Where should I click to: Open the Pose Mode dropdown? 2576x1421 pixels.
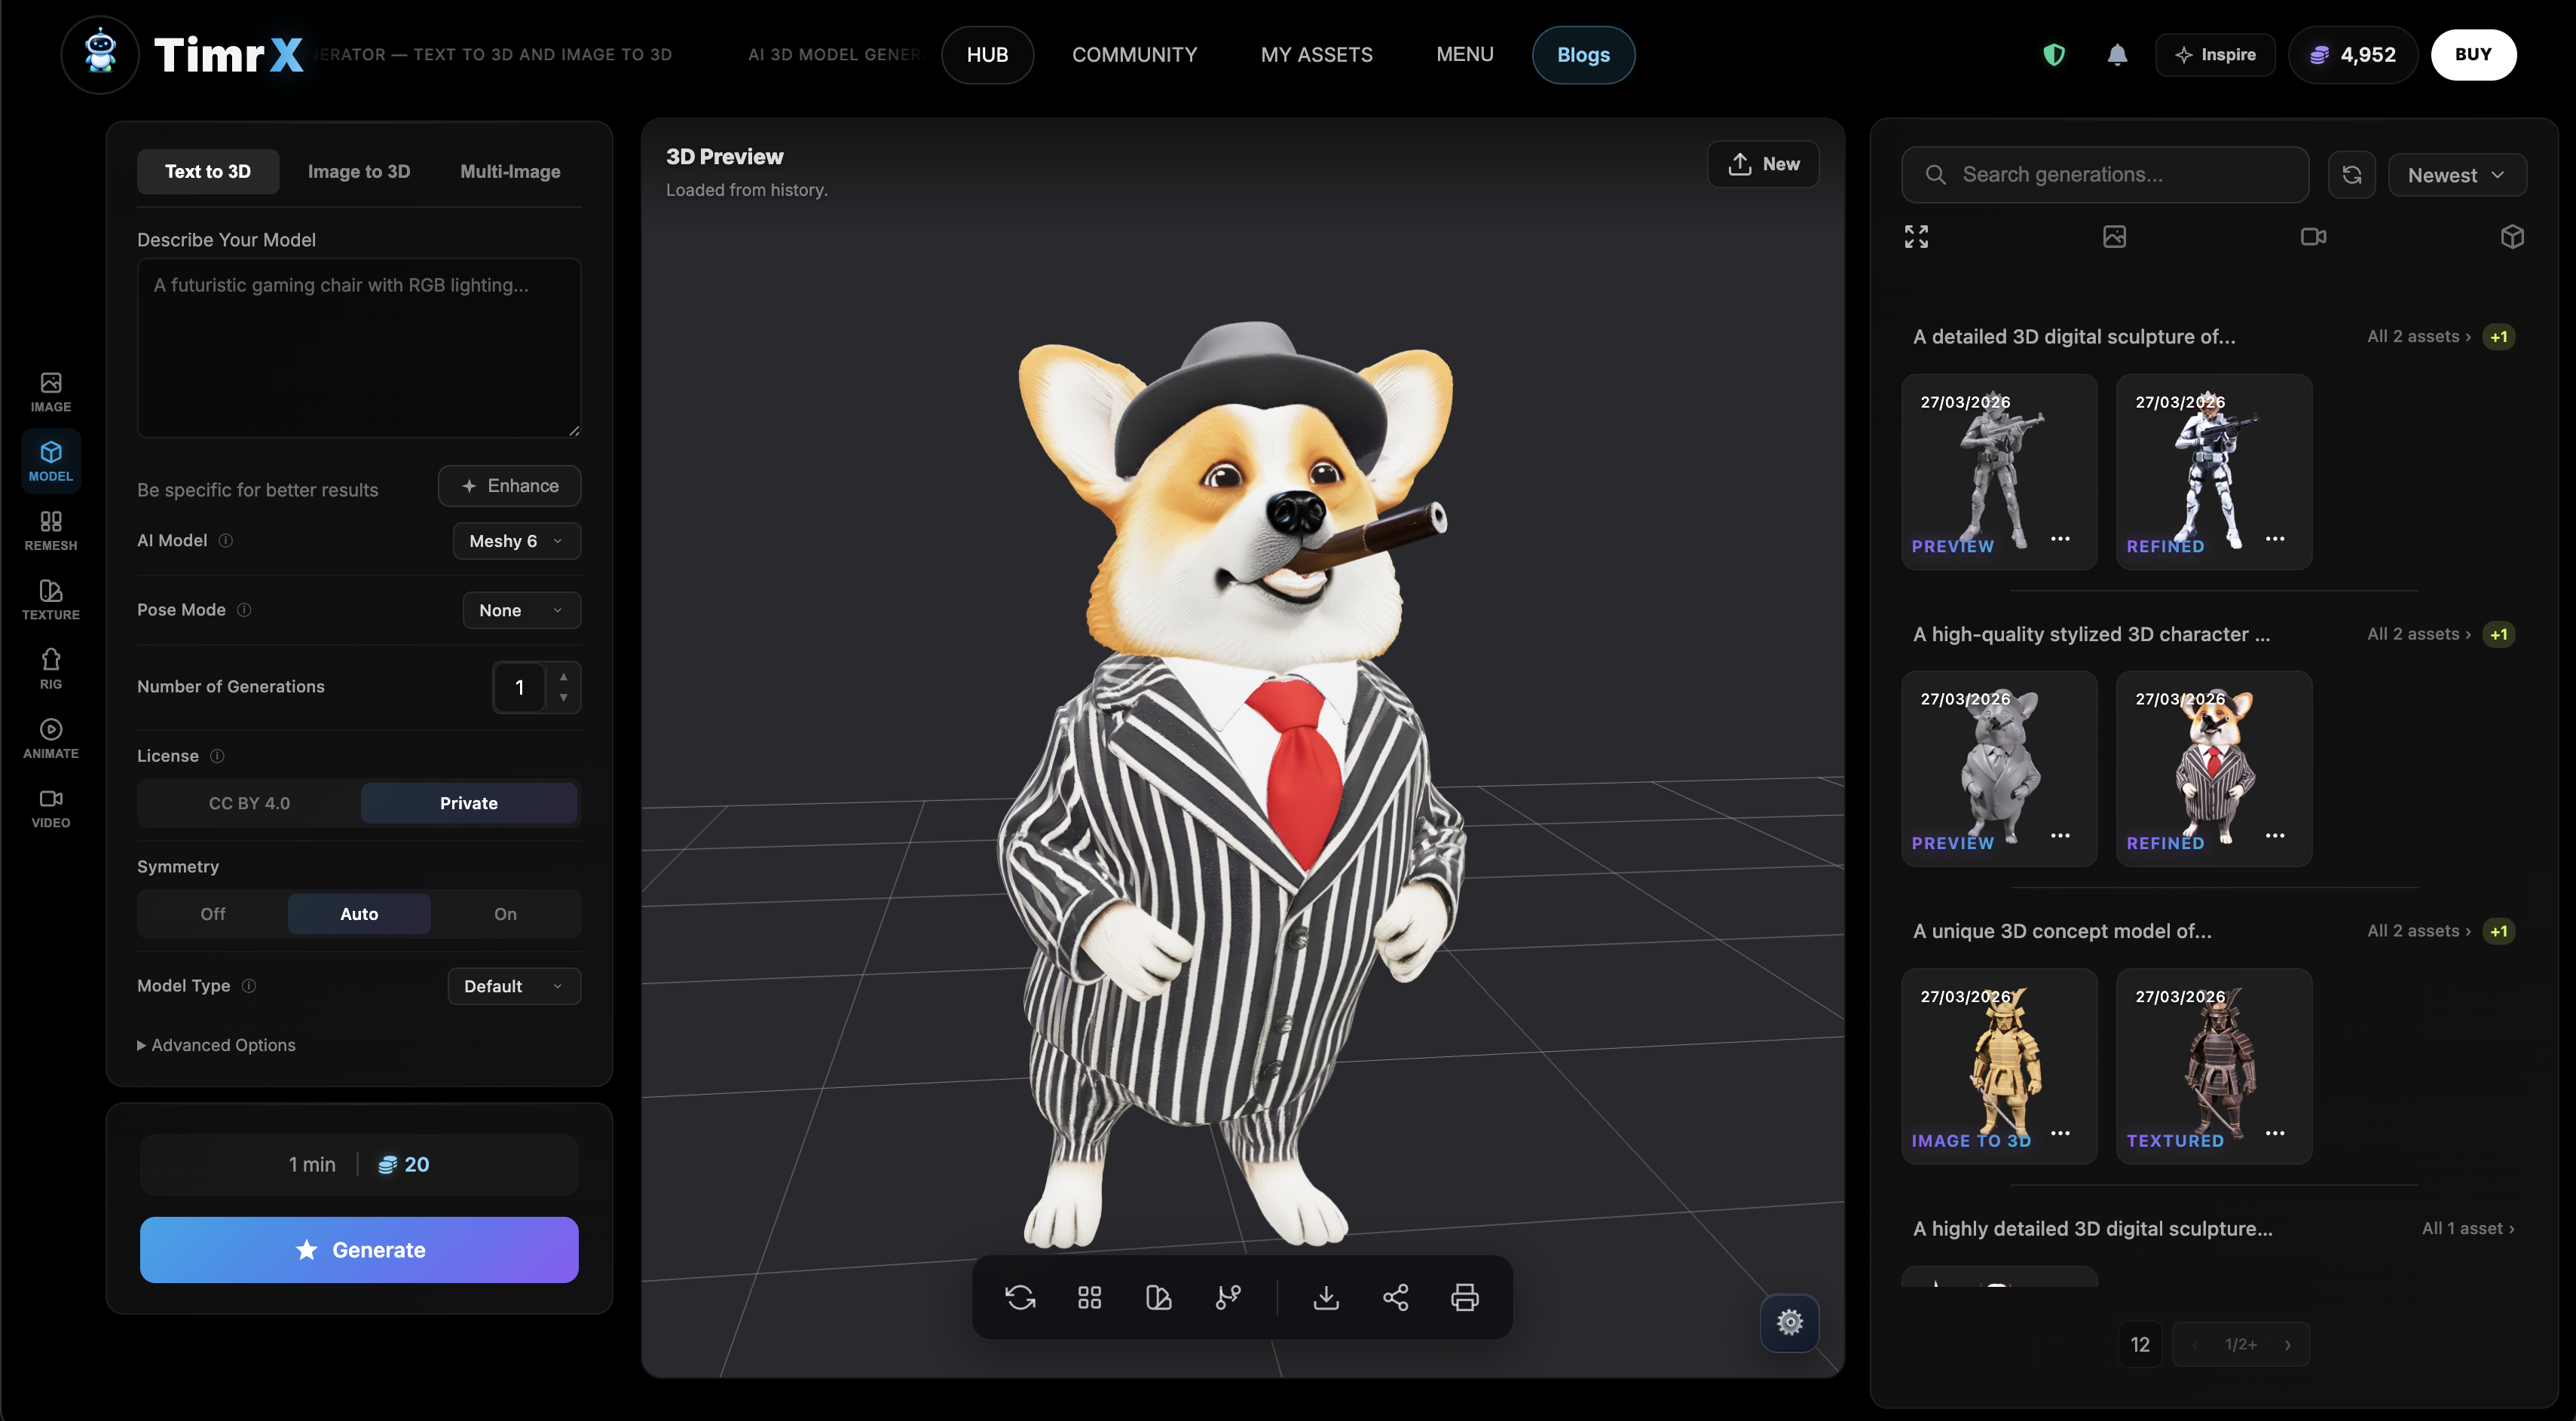[x=521, y=610]
